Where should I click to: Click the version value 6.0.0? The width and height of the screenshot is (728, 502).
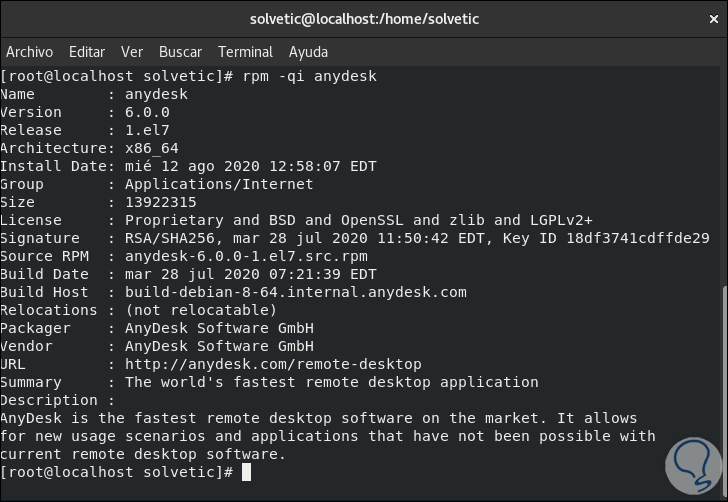pos(147,112)
